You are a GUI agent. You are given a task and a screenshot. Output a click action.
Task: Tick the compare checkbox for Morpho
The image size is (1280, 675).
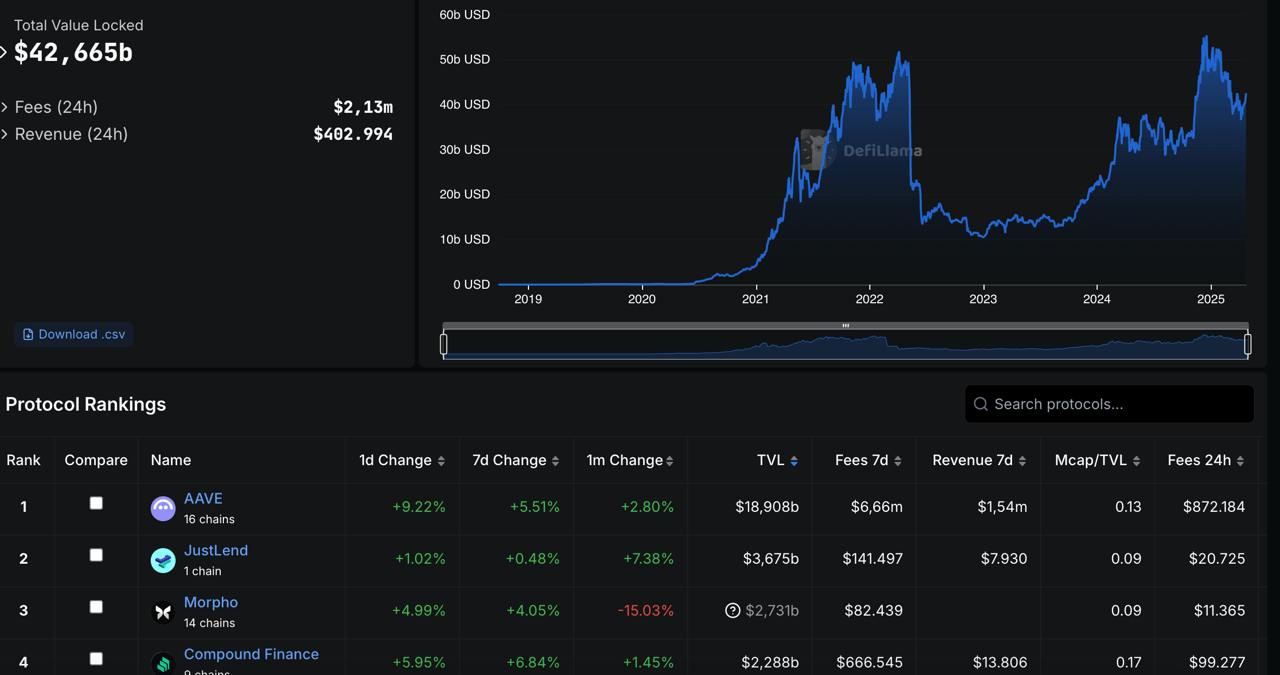pyautogui.click(x=96, y=607)
